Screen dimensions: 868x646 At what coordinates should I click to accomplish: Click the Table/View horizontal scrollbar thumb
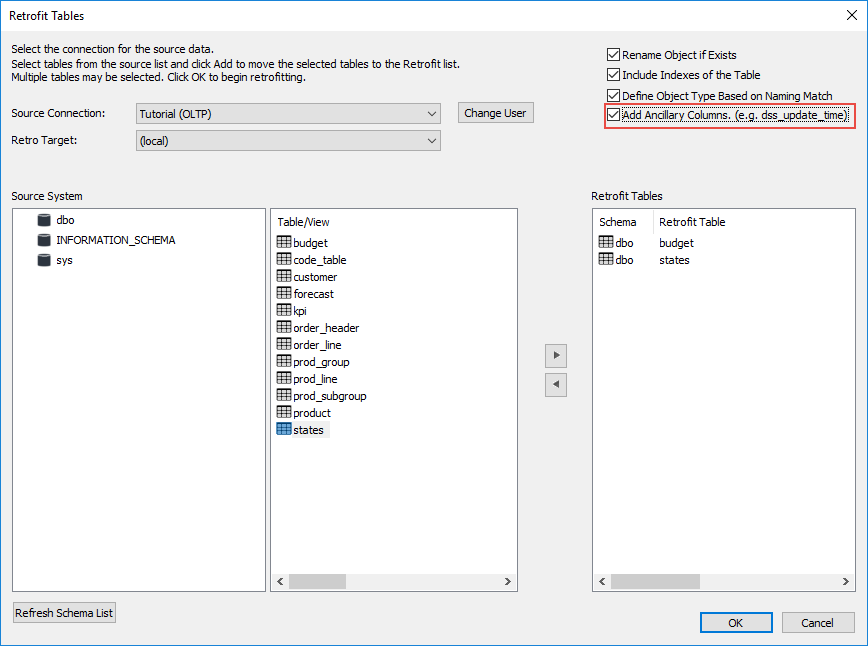[317, 581]
